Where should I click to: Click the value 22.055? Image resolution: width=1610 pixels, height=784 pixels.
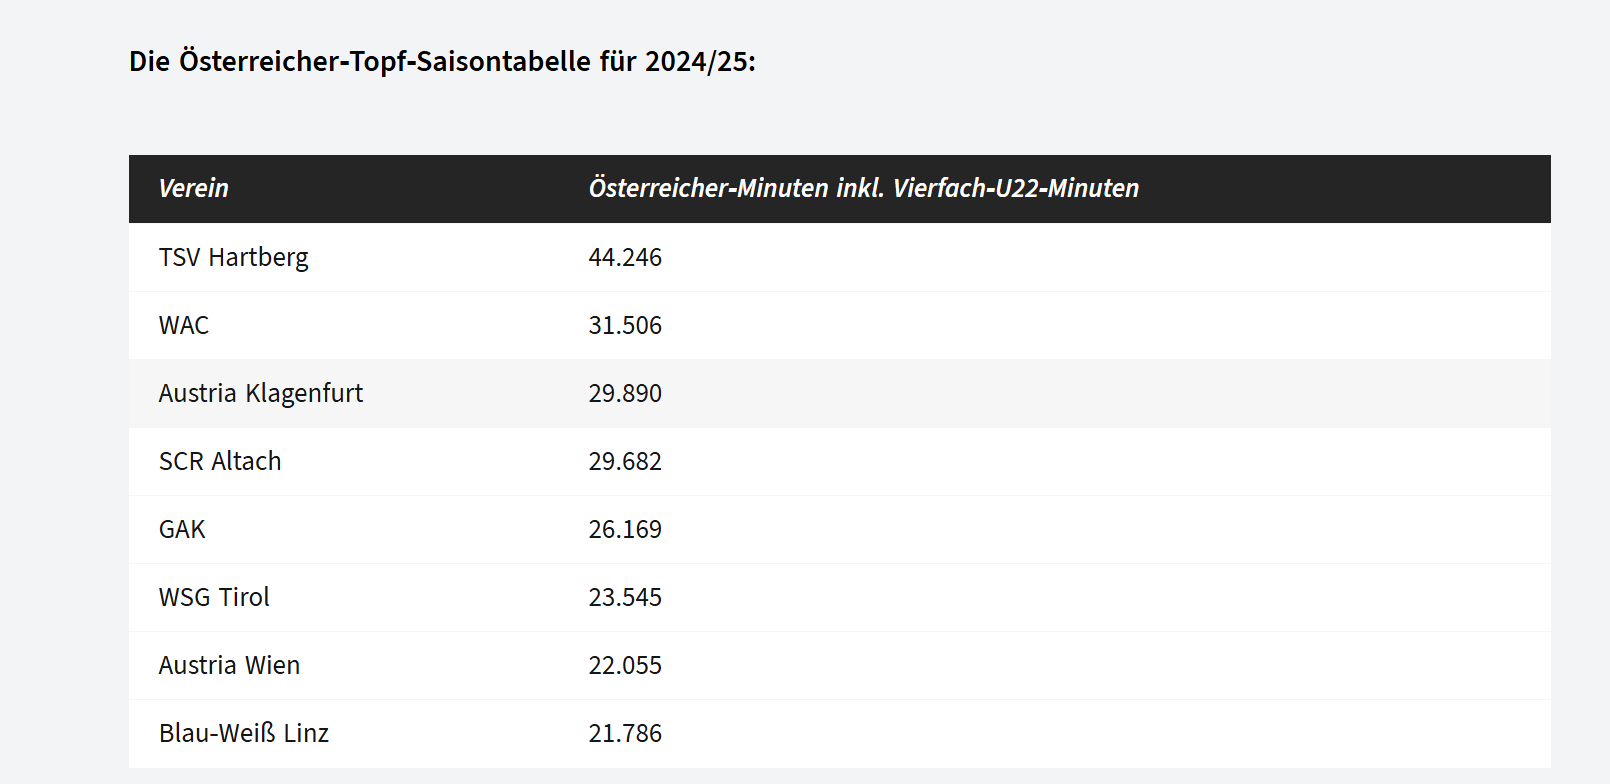625,666
